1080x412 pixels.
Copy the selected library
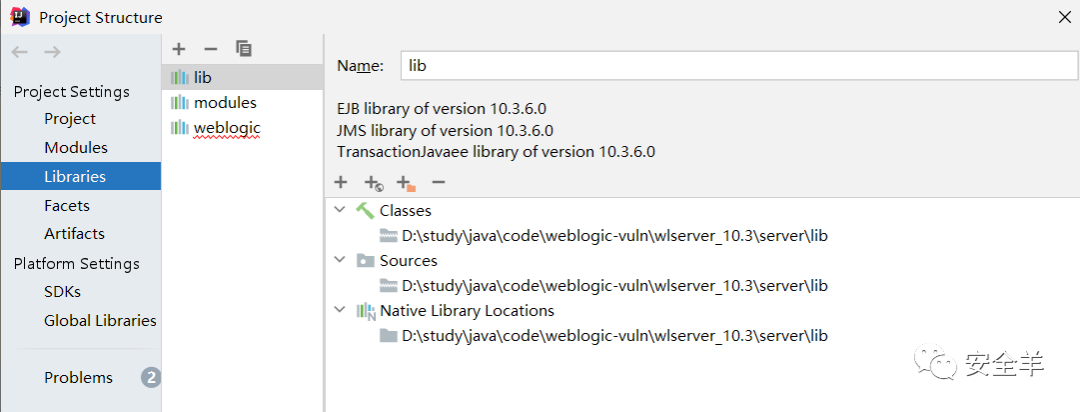(243, 48)
